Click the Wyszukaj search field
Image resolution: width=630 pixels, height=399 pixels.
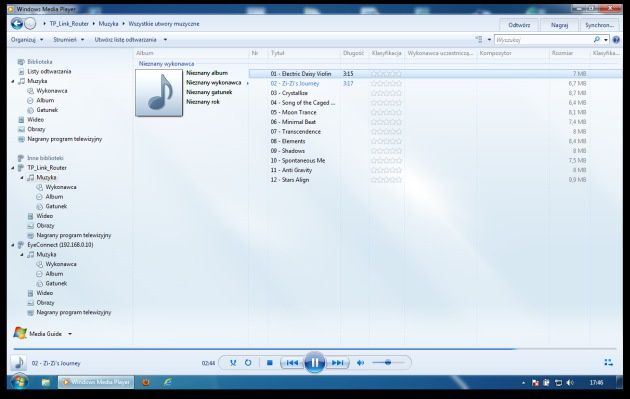(543, 40)
